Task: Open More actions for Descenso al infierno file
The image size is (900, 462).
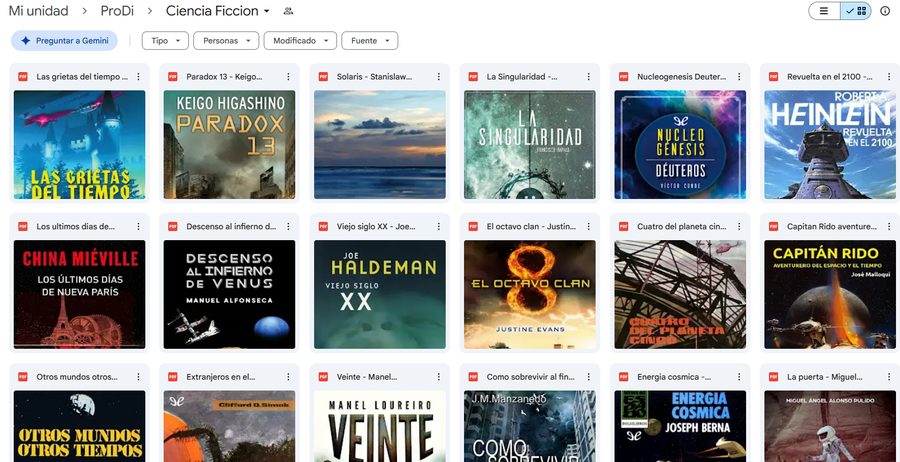Action: pyautogui.click(x=288, y=227)
